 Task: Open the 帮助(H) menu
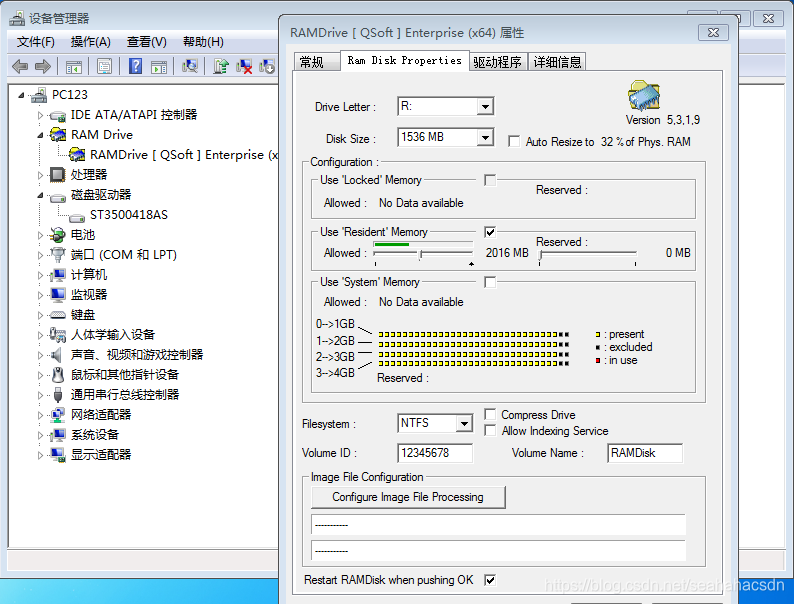tap(203, 42)
